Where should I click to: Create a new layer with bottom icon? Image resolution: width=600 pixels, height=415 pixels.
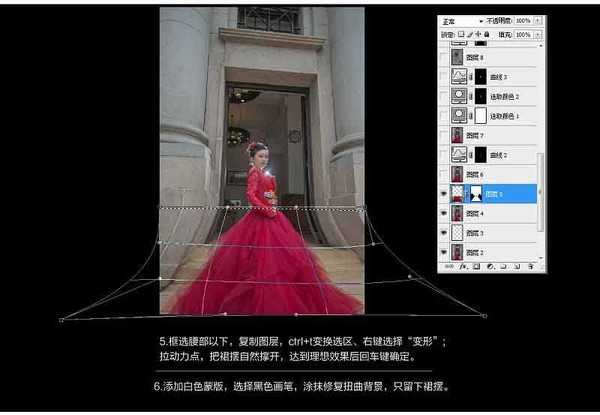[515, 266]
